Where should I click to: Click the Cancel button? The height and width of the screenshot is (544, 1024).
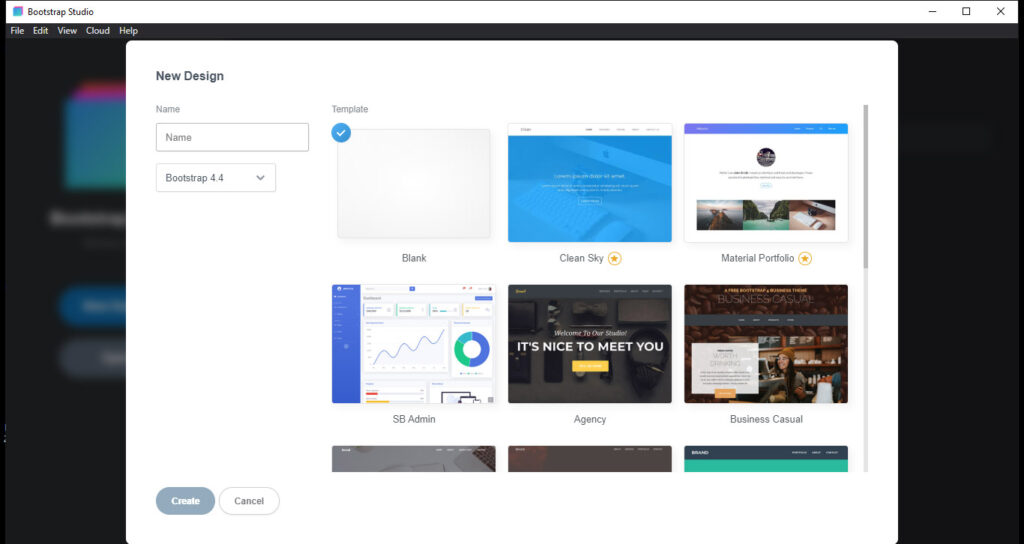[x=249, y=501]
